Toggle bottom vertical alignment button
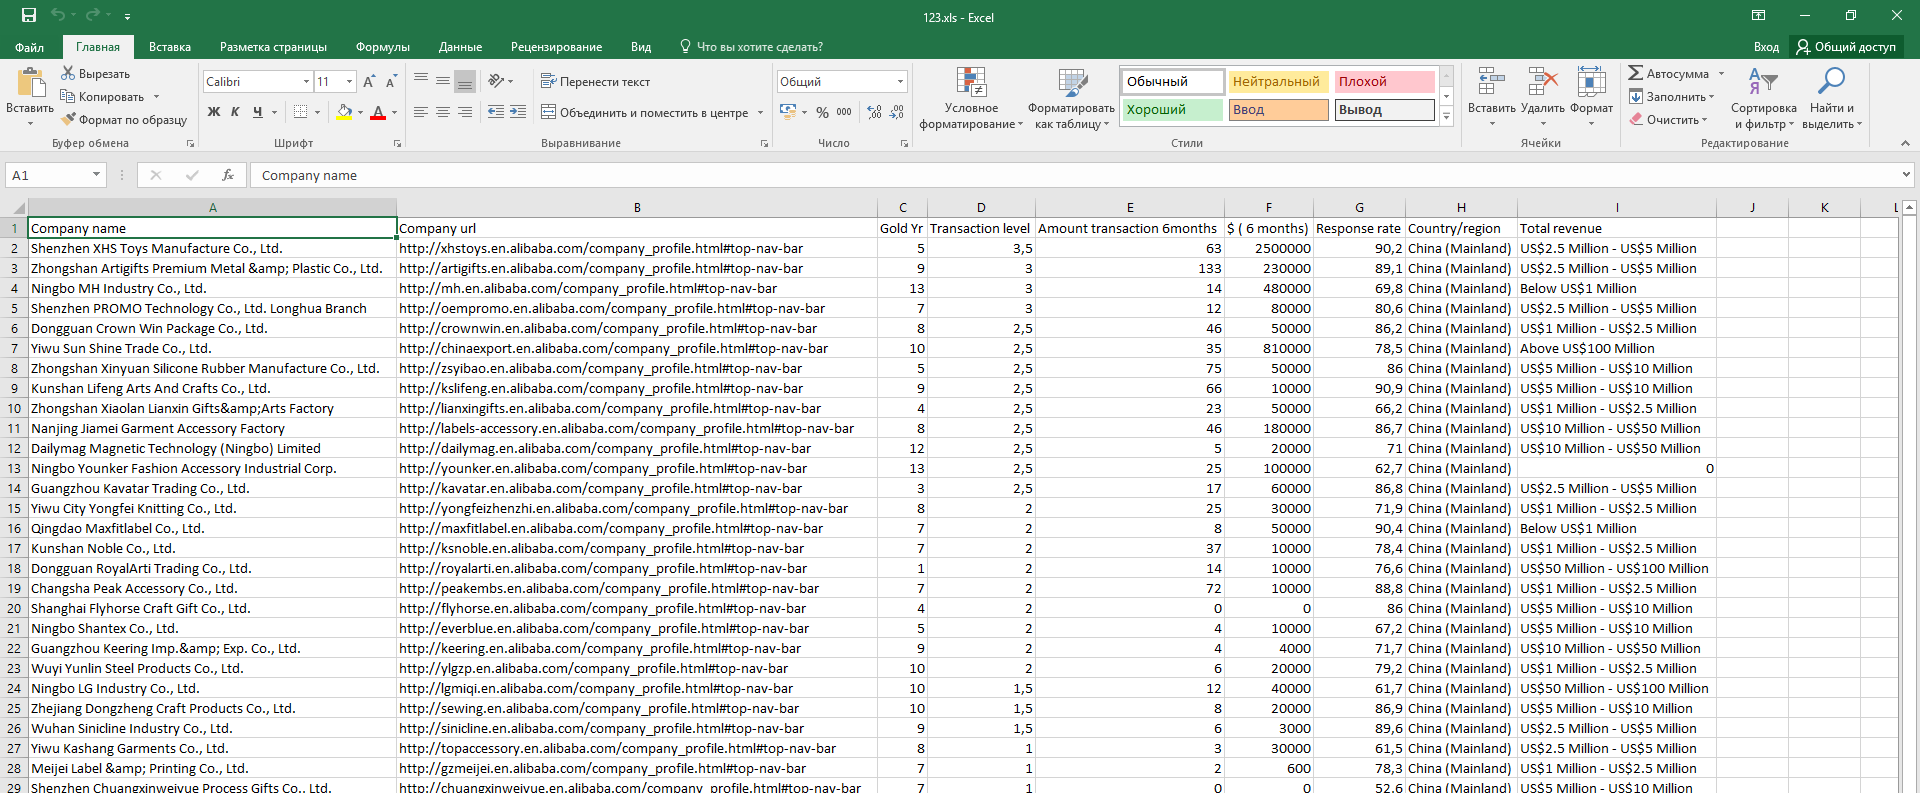The image size is (1920, 793). tap(465, 81)
